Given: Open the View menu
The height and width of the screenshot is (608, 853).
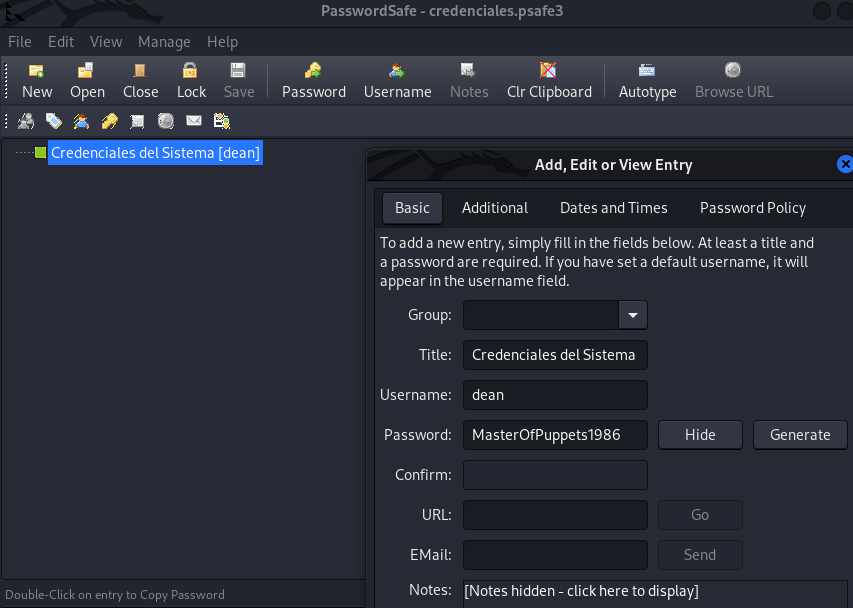Looking at the screenshot, I should tap(106, 41).
